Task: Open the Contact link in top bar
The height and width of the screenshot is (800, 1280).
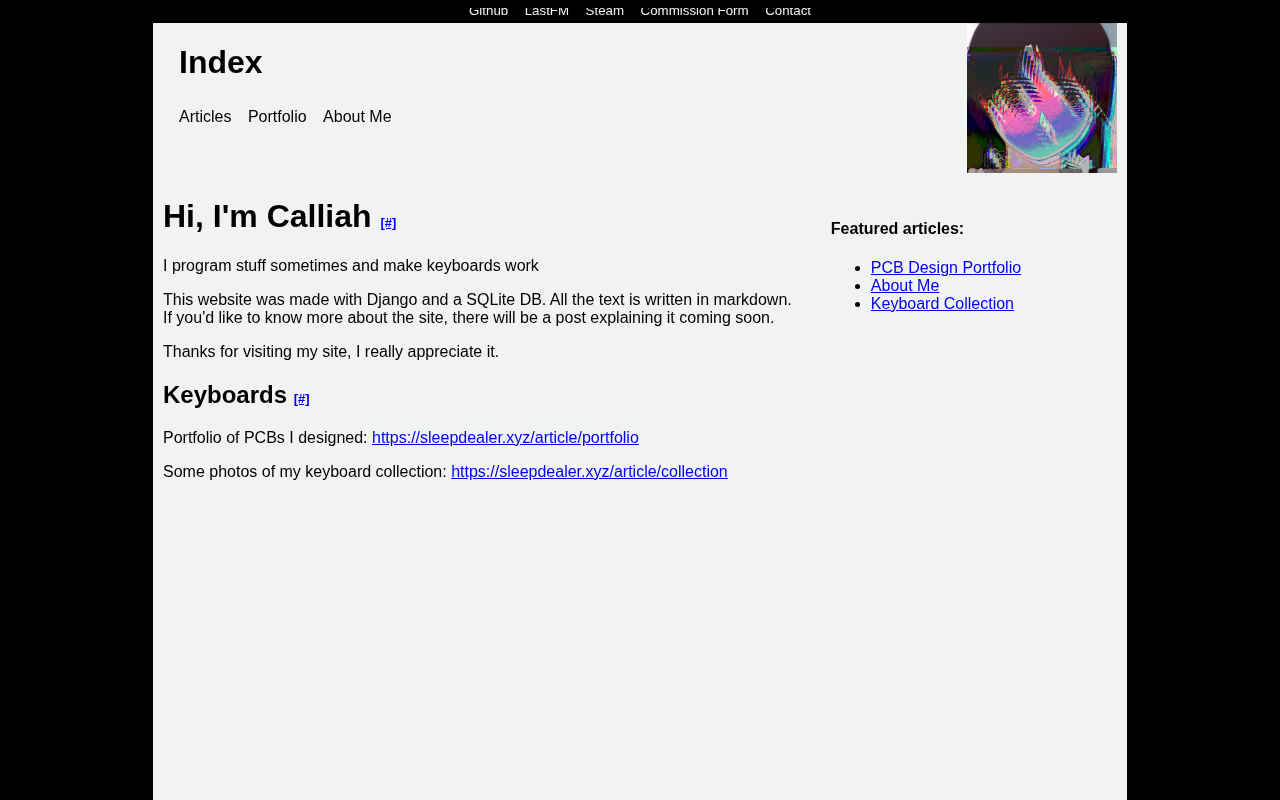Action: tap(788, 10)
